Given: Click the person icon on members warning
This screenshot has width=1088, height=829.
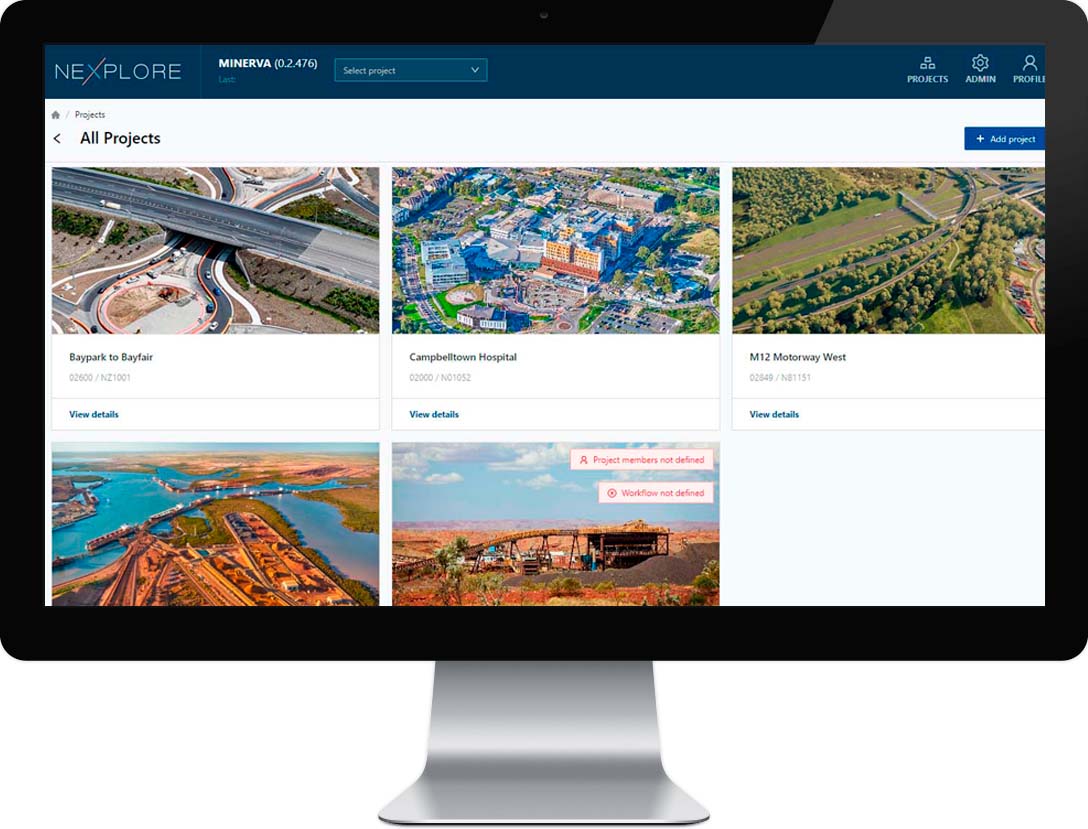Looking at the screenshot, I should (584, 460).
